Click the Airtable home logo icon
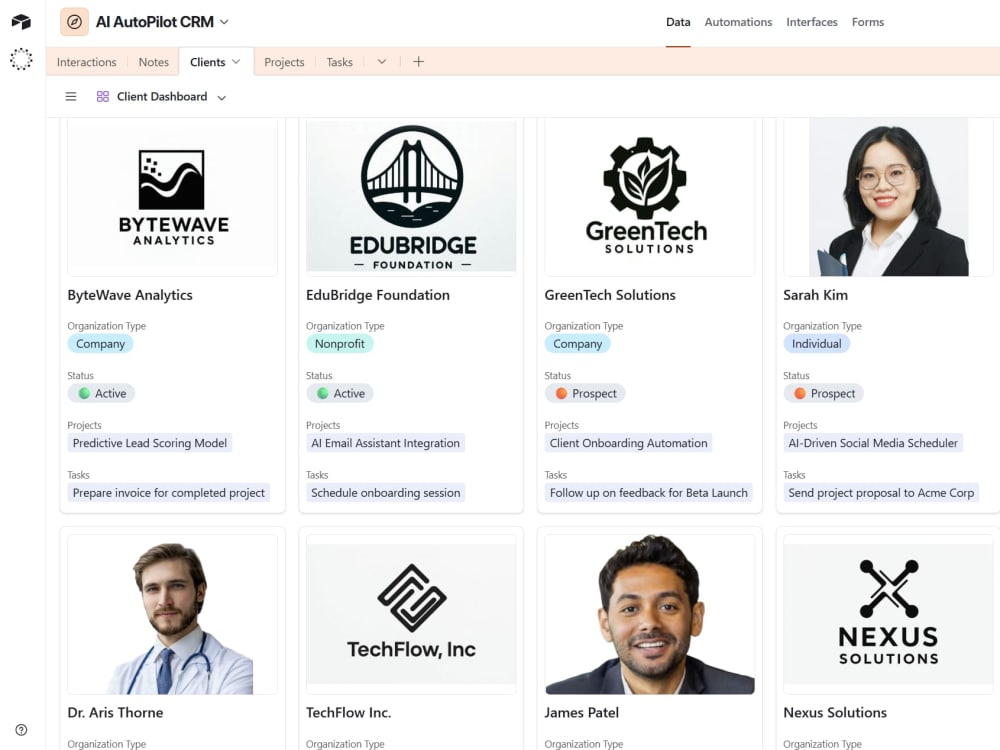The image size is (1000, 750). tap(21, 22)
